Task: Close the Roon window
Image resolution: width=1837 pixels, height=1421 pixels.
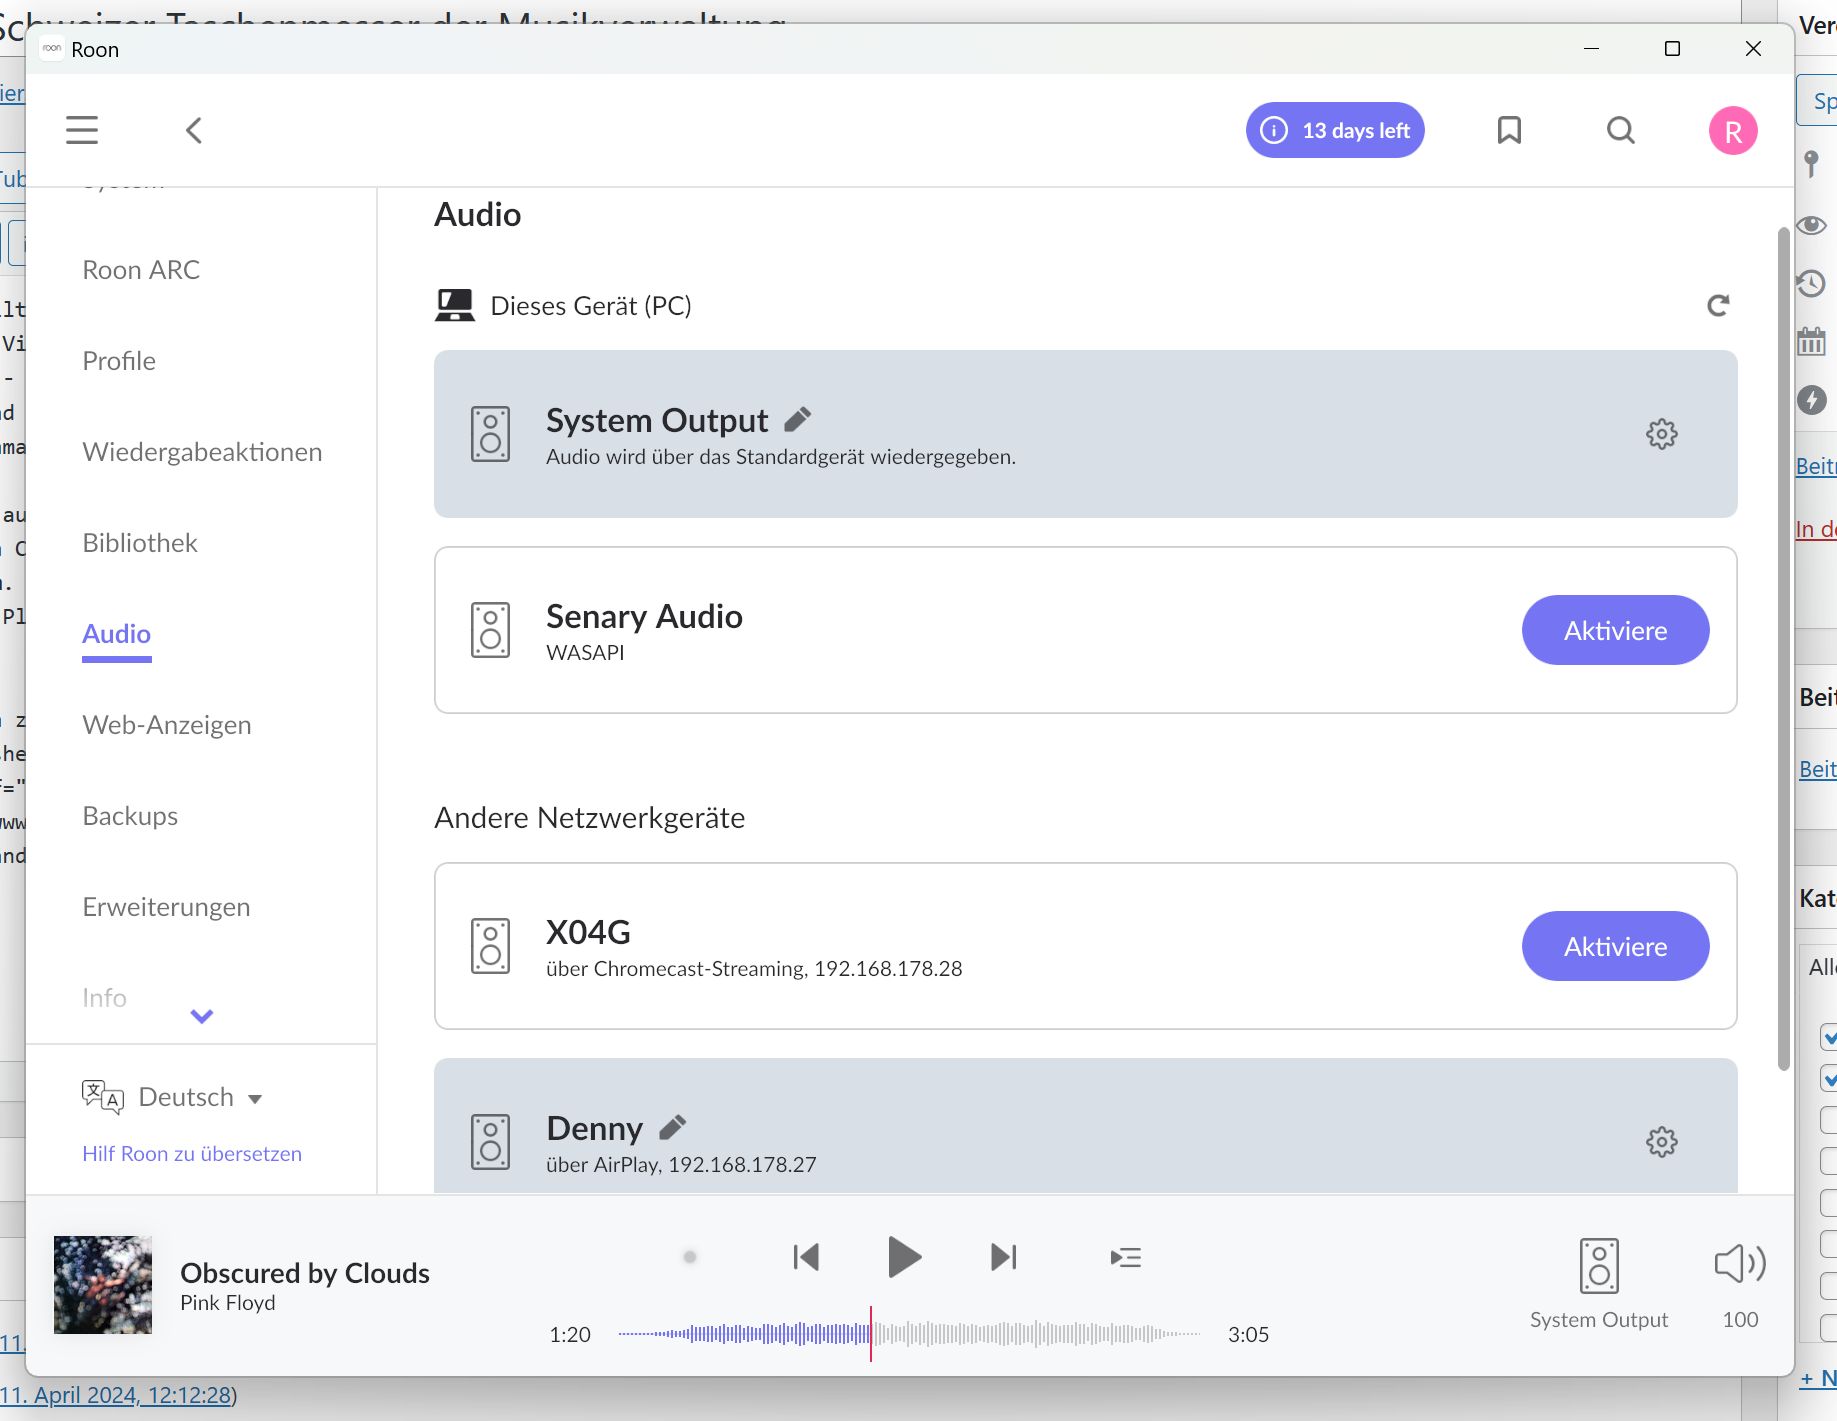Action: (x=1753, y=48)
